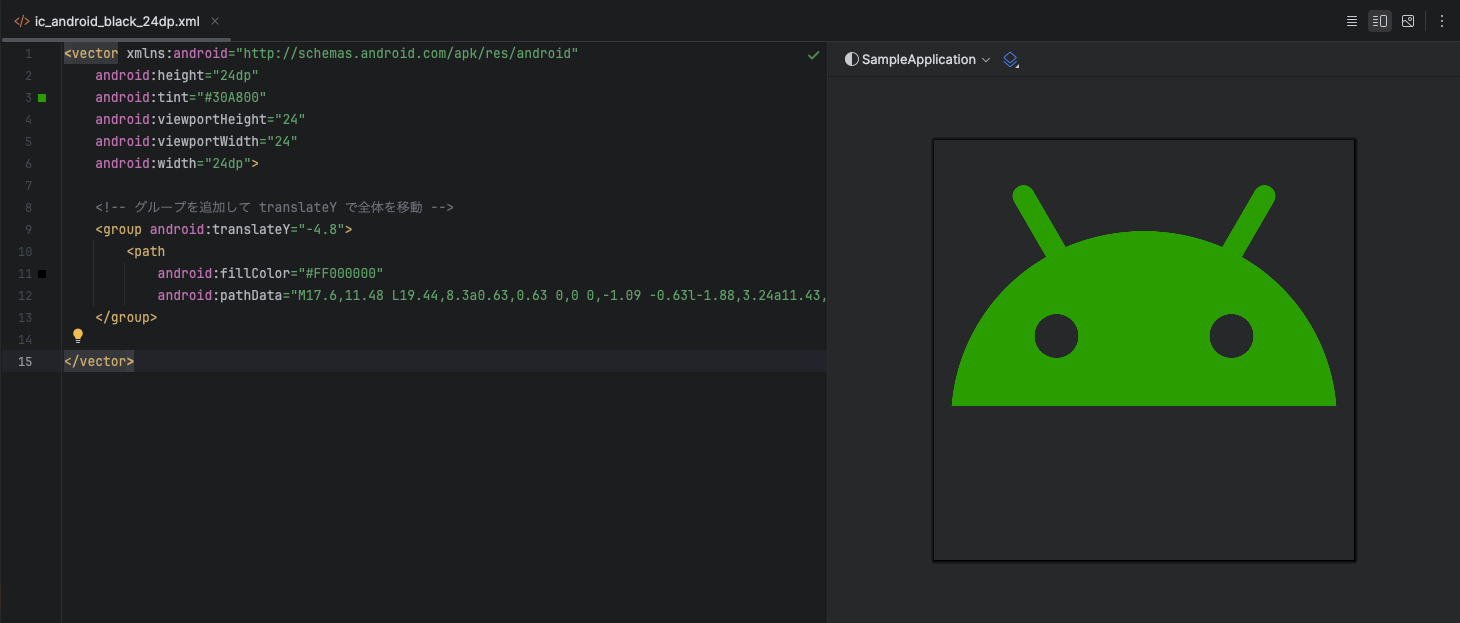
Task: Click the layers icon beside SampleApplication
Action: (x=1011, y=60)
